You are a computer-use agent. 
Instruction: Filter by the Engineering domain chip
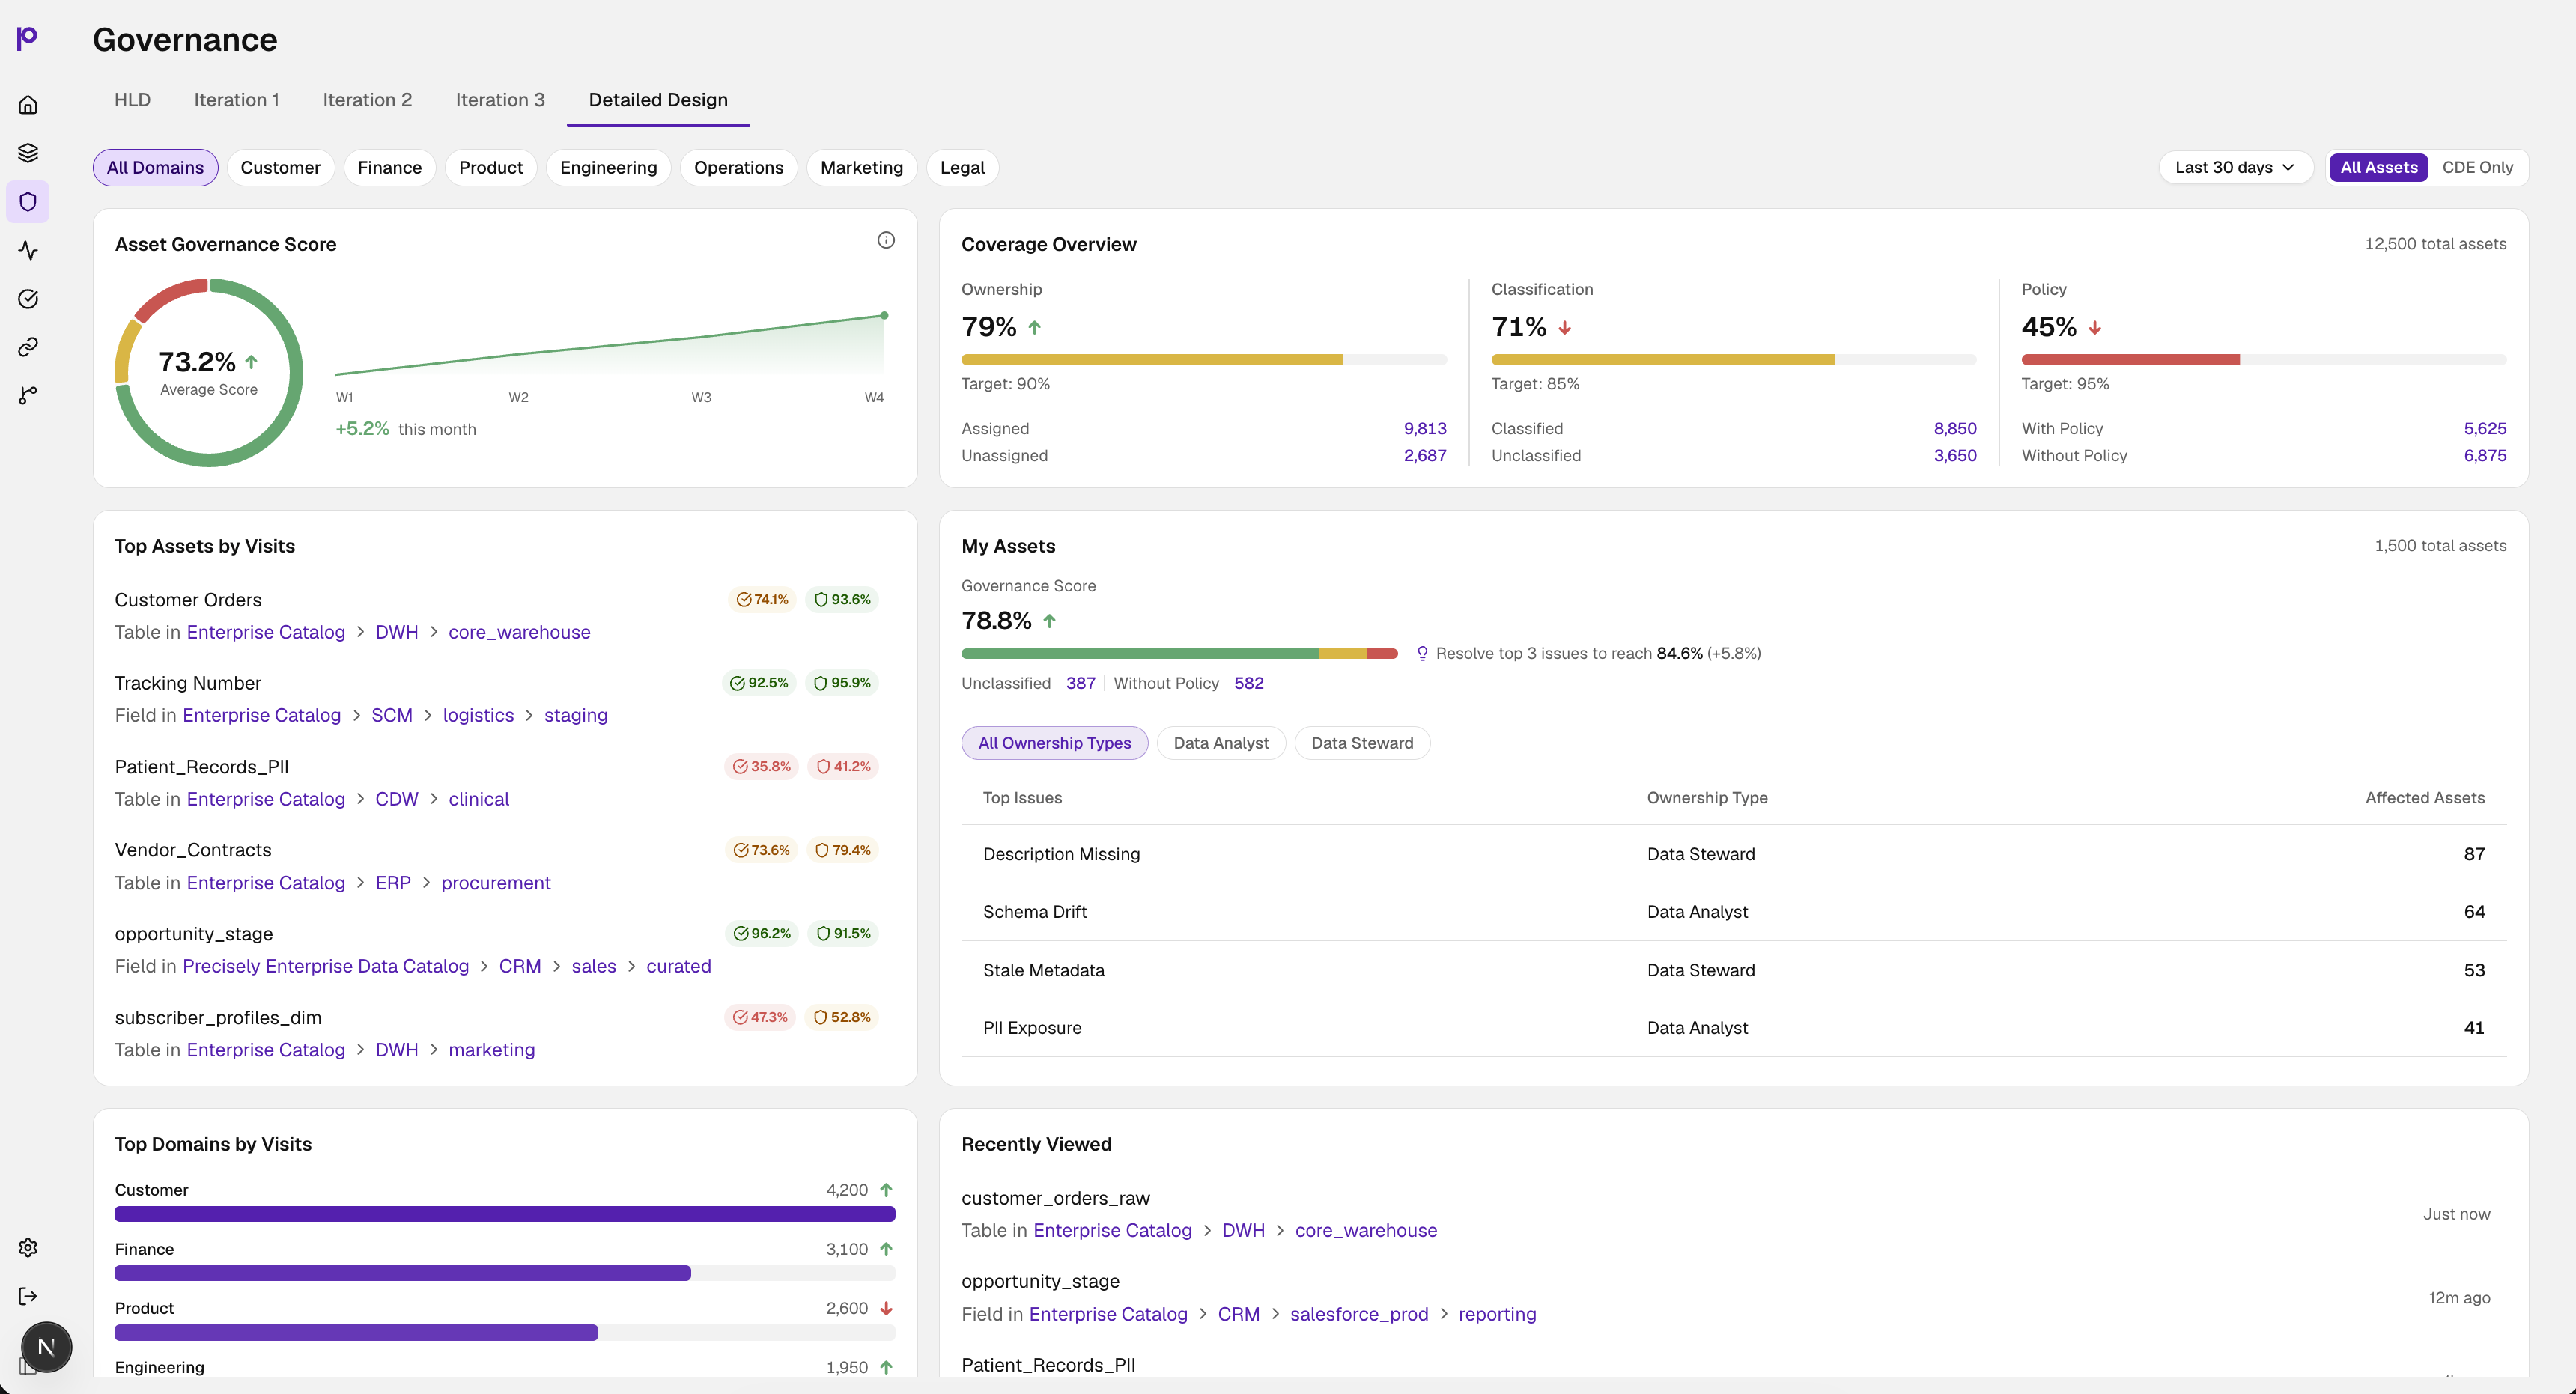(x=608, y=168)
